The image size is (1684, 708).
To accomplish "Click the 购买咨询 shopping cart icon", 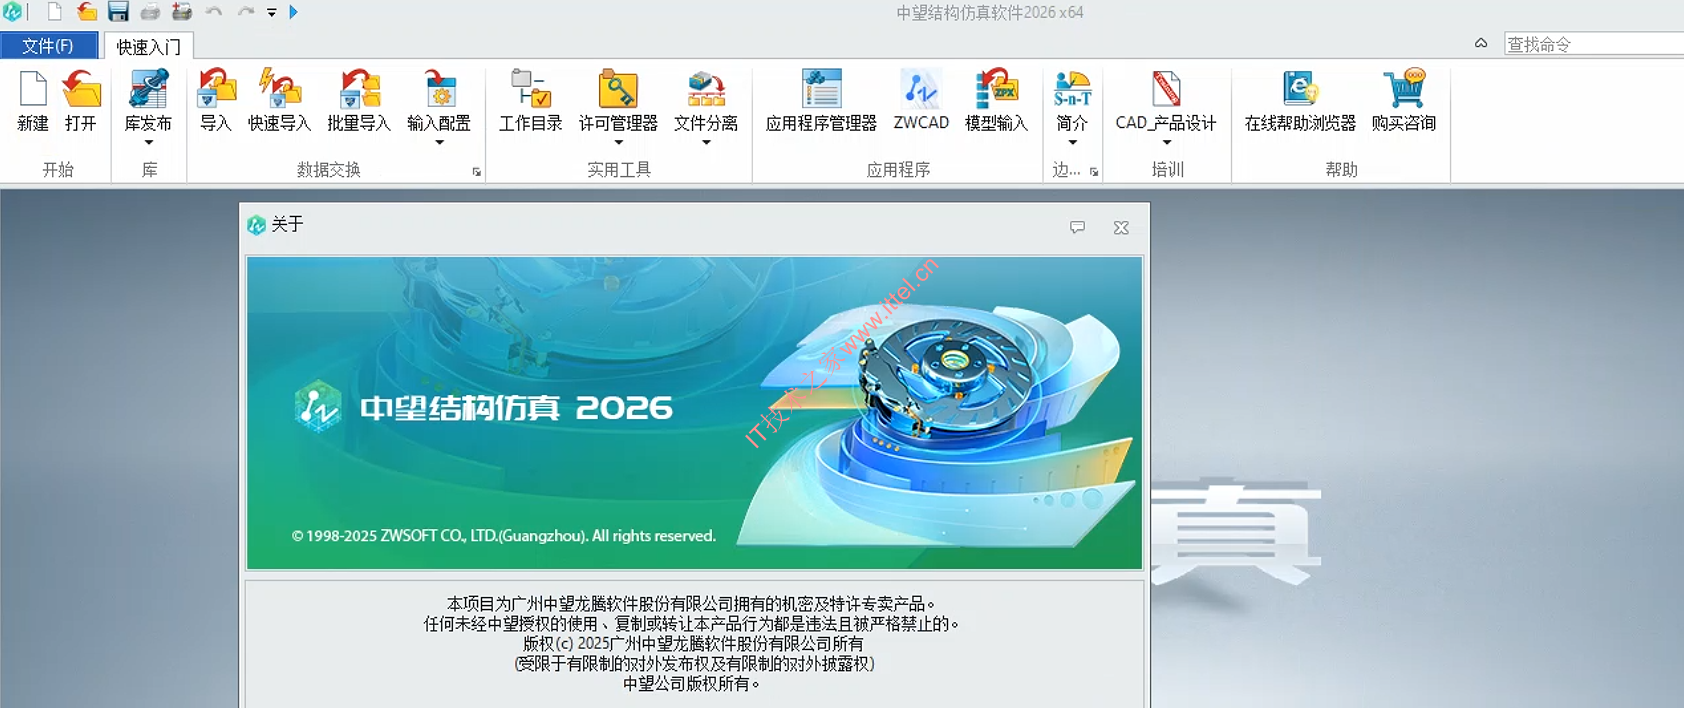I will coord(1403,90).
